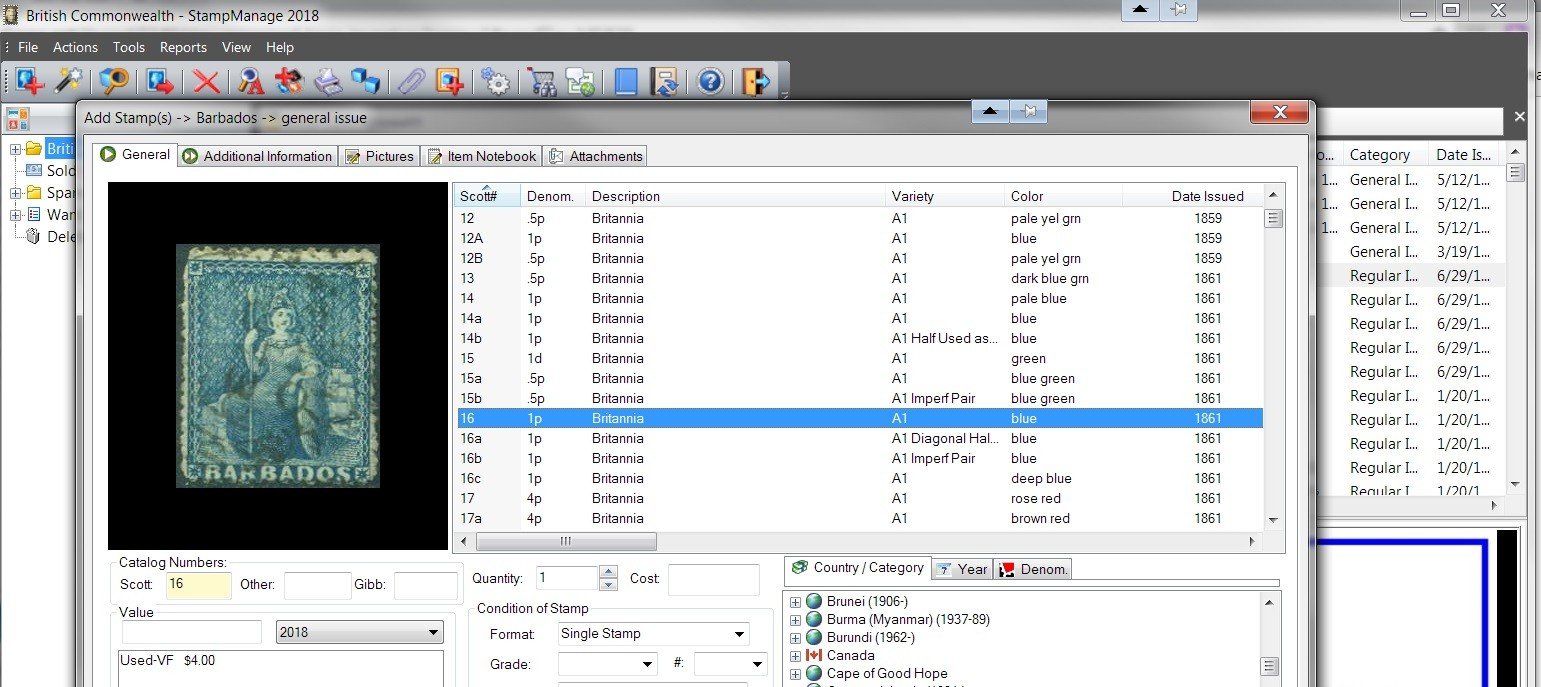Expand the Canada tree node
Image resolution: width=1541 pixels, height=687 pixels.
point(796,656)
